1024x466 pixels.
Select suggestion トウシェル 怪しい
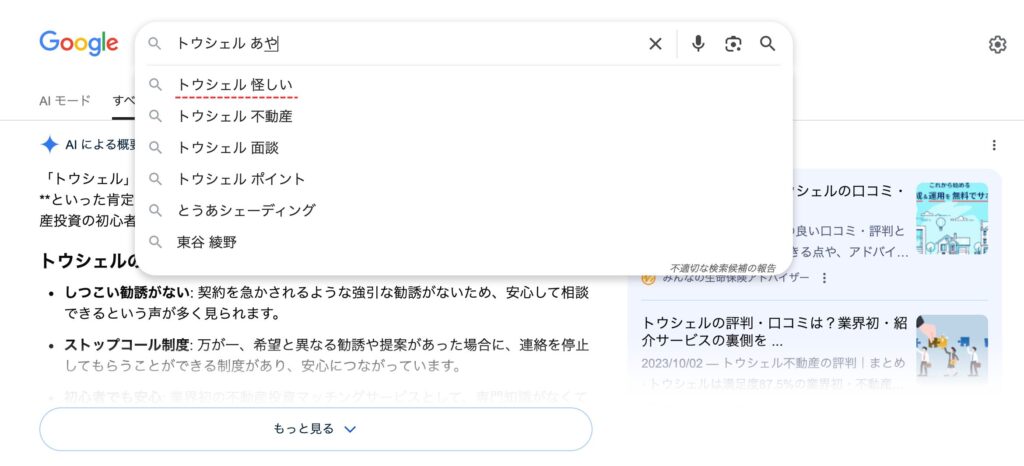pos(235,85)
